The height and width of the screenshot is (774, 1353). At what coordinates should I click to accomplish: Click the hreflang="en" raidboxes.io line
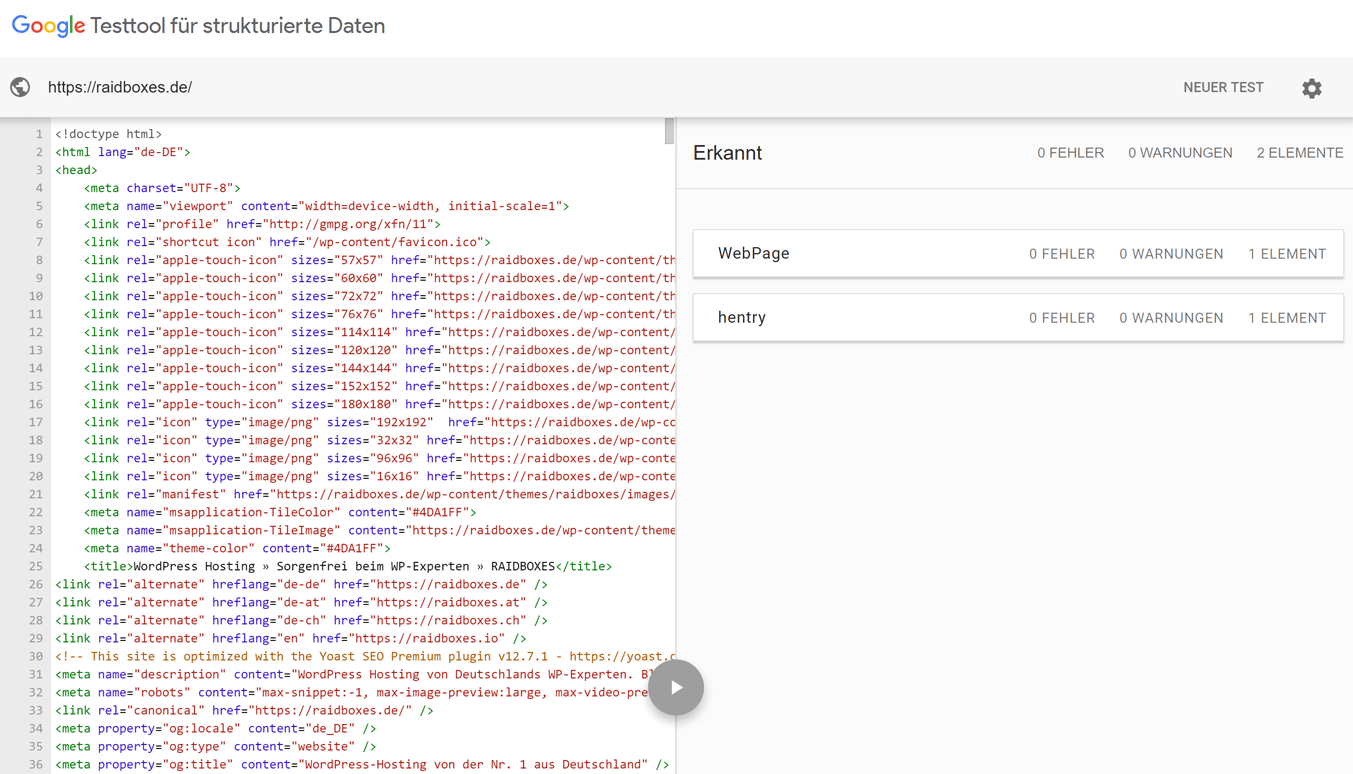tap(291, 638)
